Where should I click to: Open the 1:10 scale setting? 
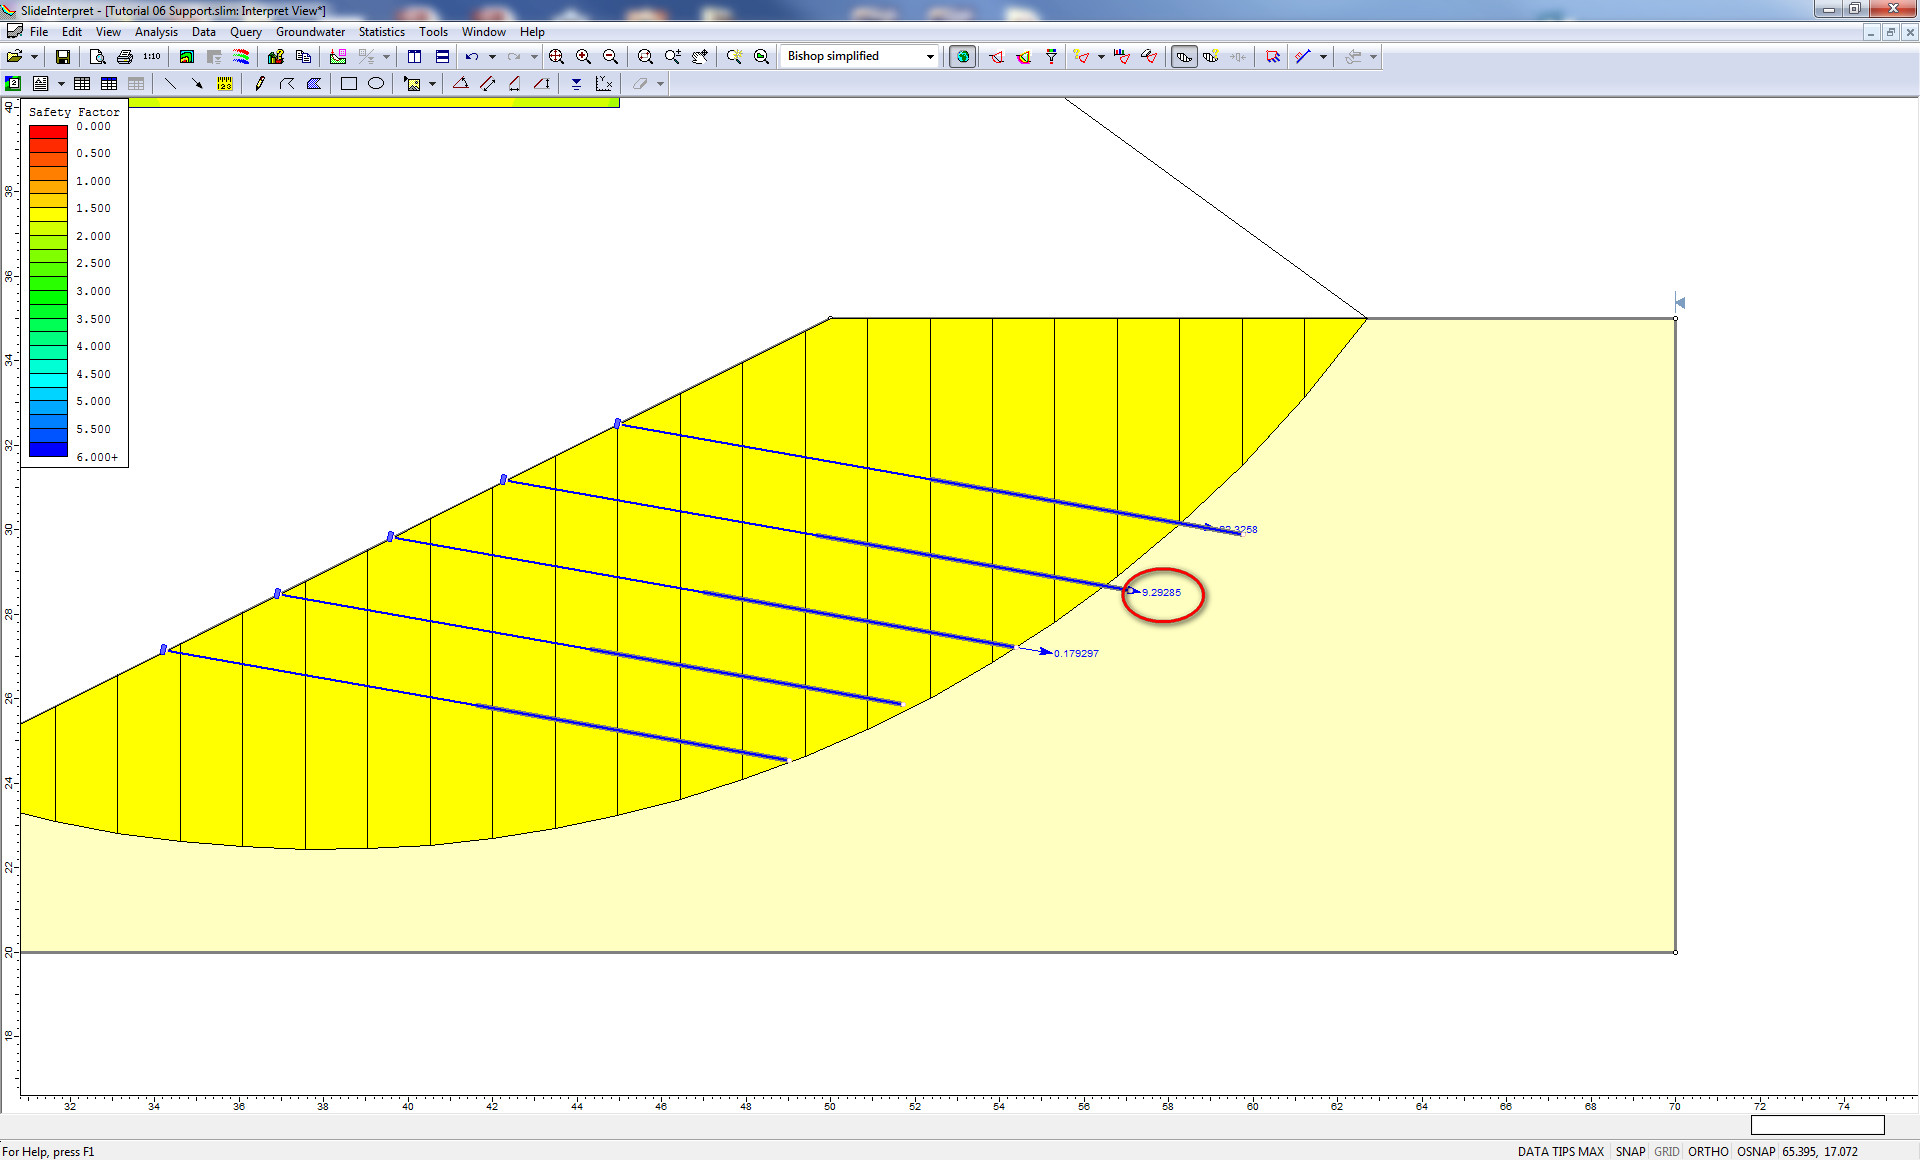point(152,57)
